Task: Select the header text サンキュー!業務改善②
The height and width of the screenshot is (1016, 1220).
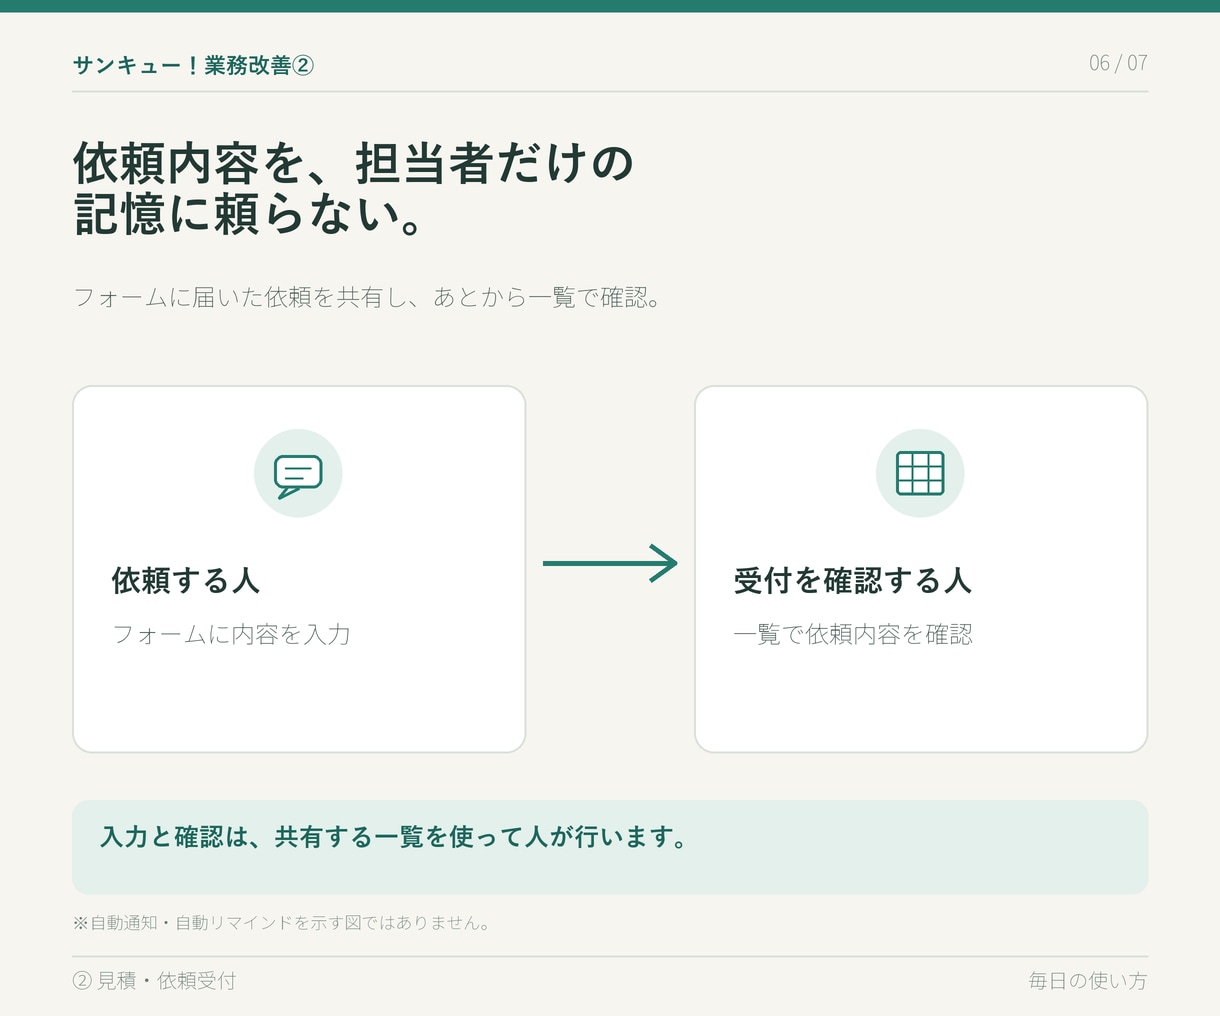Action: tap(193, 65)
